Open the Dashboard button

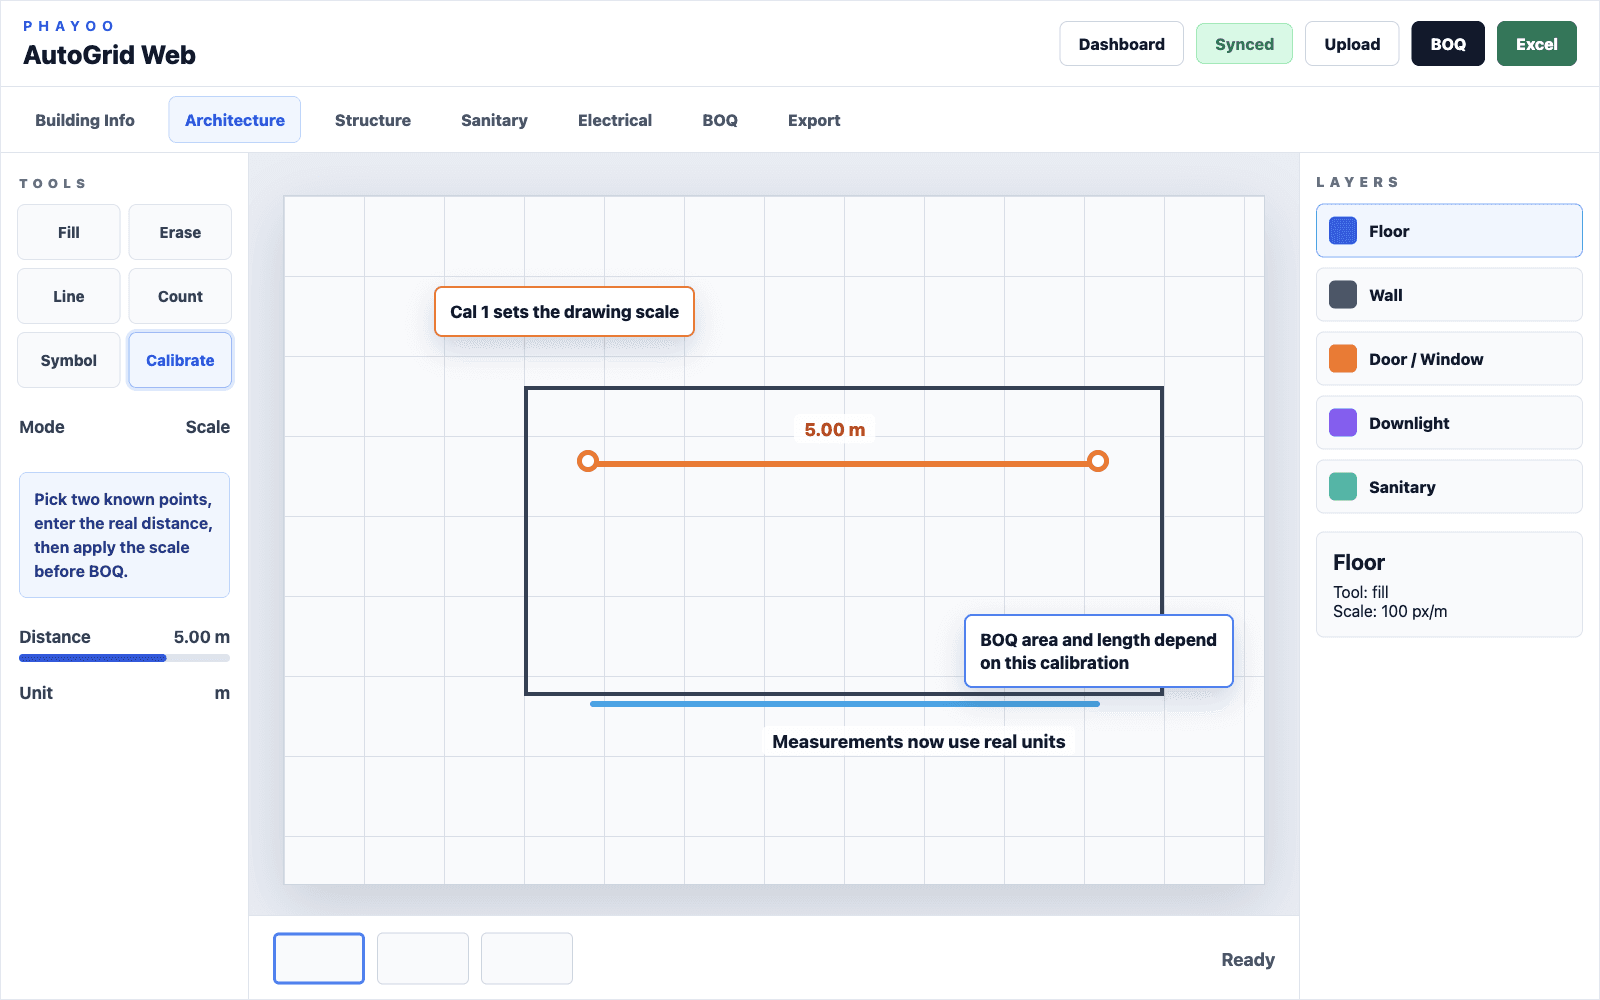[1121, 44]
